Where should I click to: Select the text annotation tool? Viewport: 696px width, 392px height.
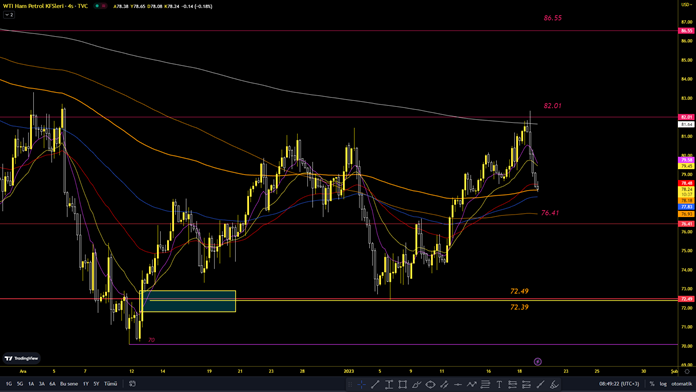point(499,384)
